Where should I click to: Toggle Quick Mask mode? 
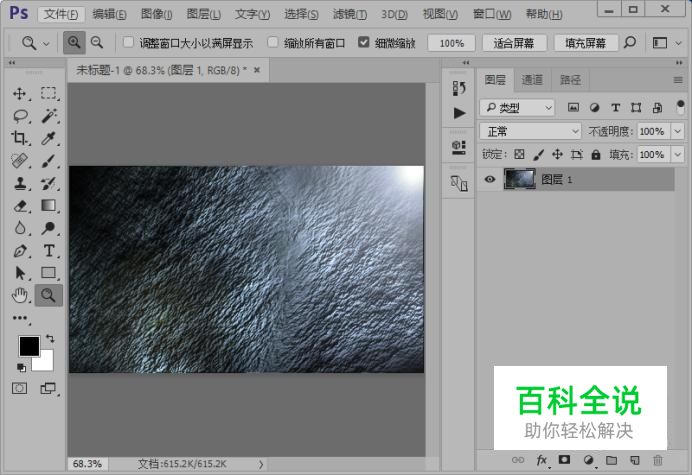click(19, 388)
